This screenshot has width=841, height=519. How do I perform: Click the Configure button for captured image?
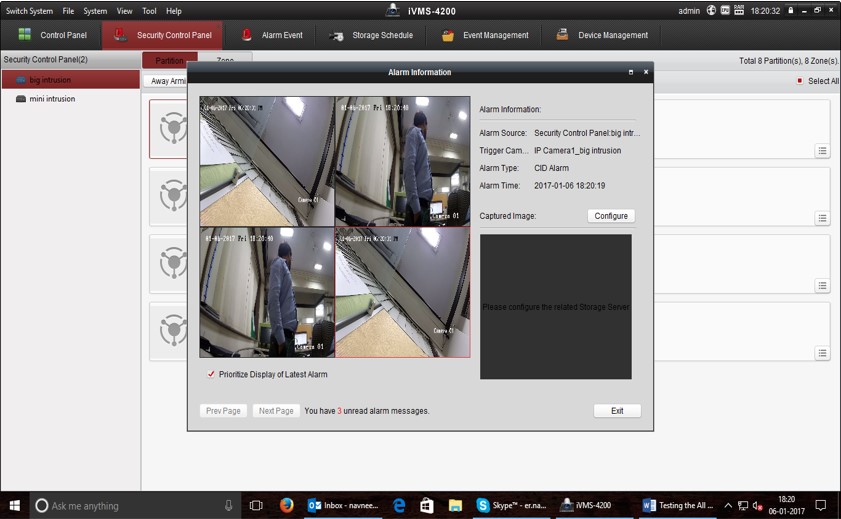[x=610, y=216]
